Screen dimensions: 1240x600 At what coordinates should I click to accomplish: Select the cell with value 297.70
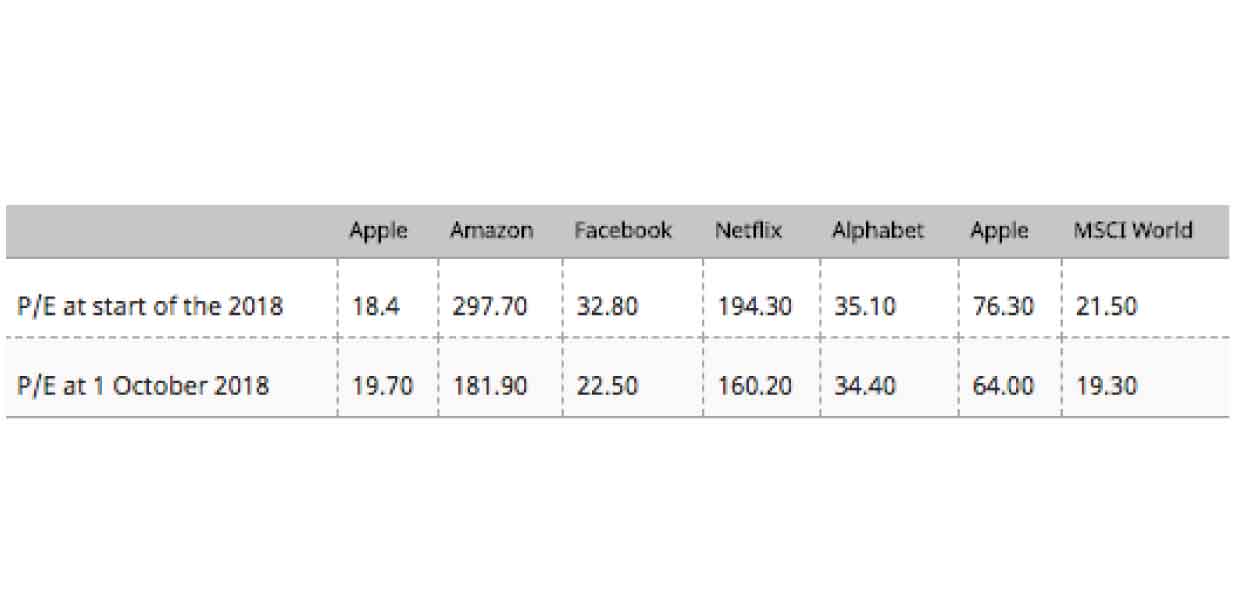pos(490,306)
